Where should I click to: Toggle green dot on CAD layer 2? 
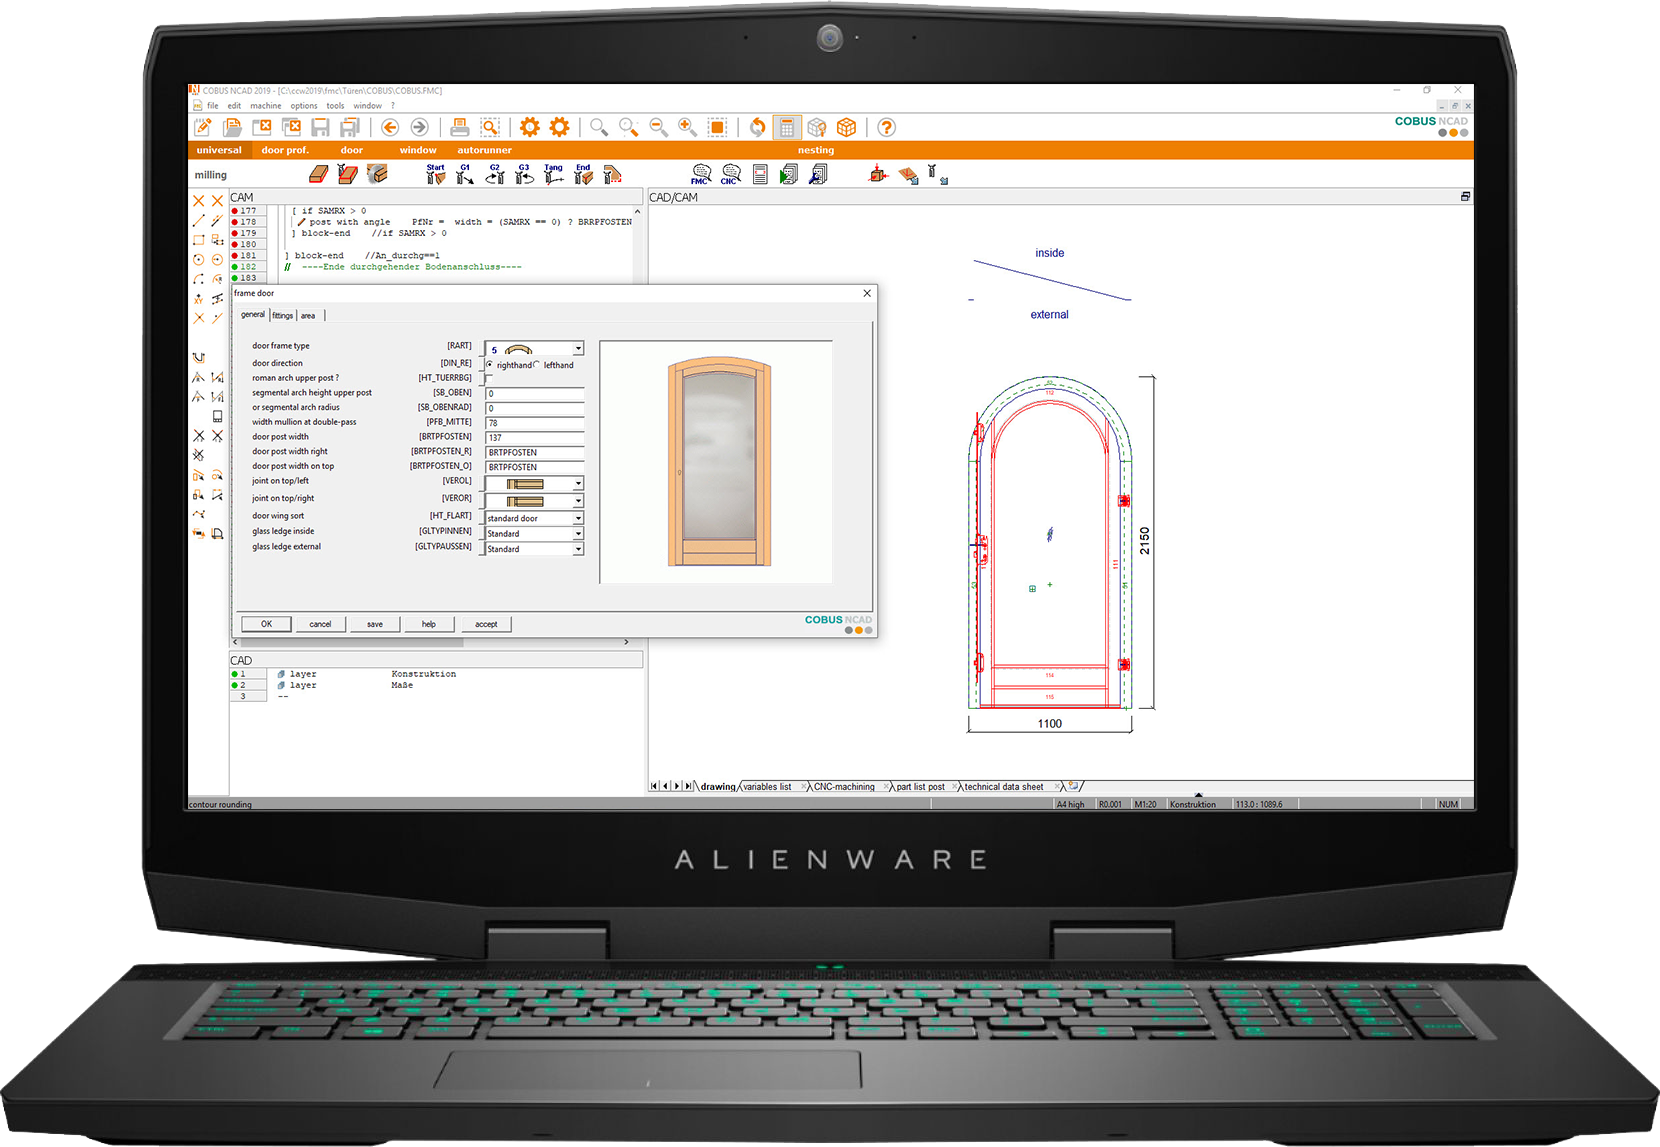[x=235, y=685]
